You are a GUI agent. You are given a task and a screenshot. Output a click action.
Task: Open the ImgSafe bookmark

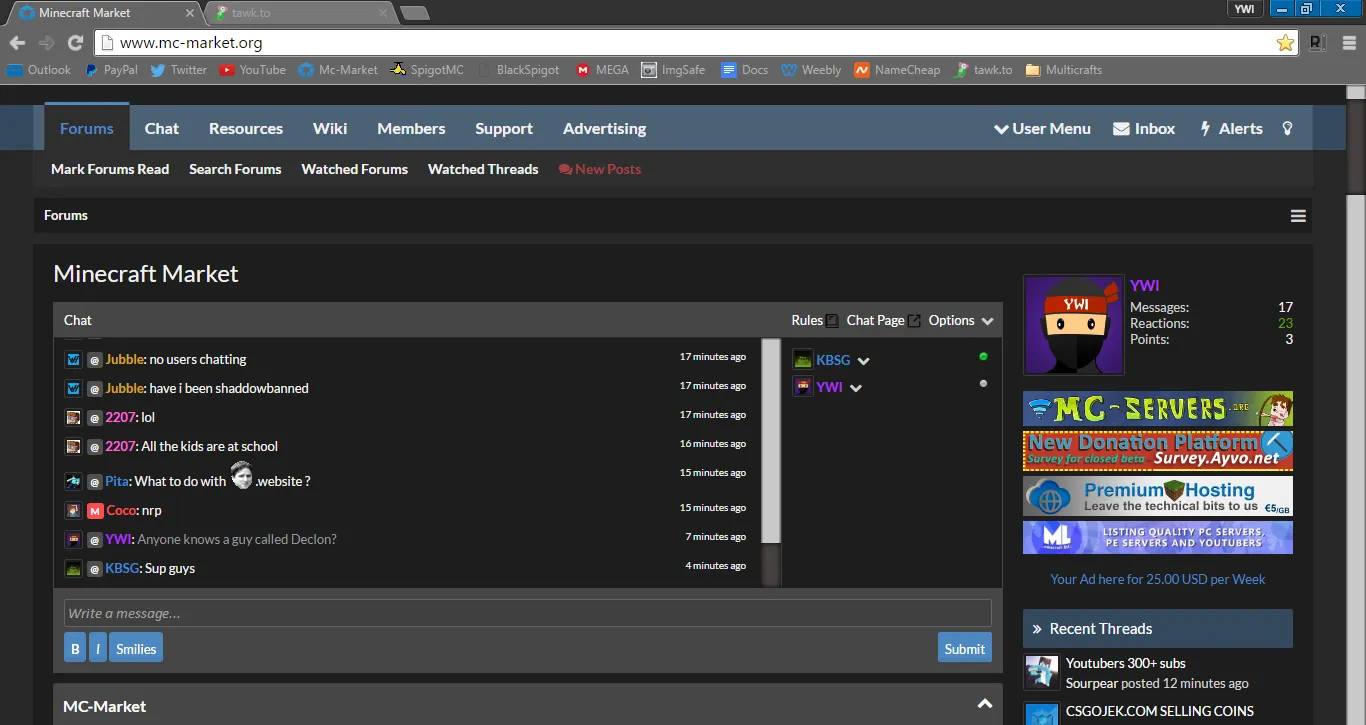[x=673, y=70]
